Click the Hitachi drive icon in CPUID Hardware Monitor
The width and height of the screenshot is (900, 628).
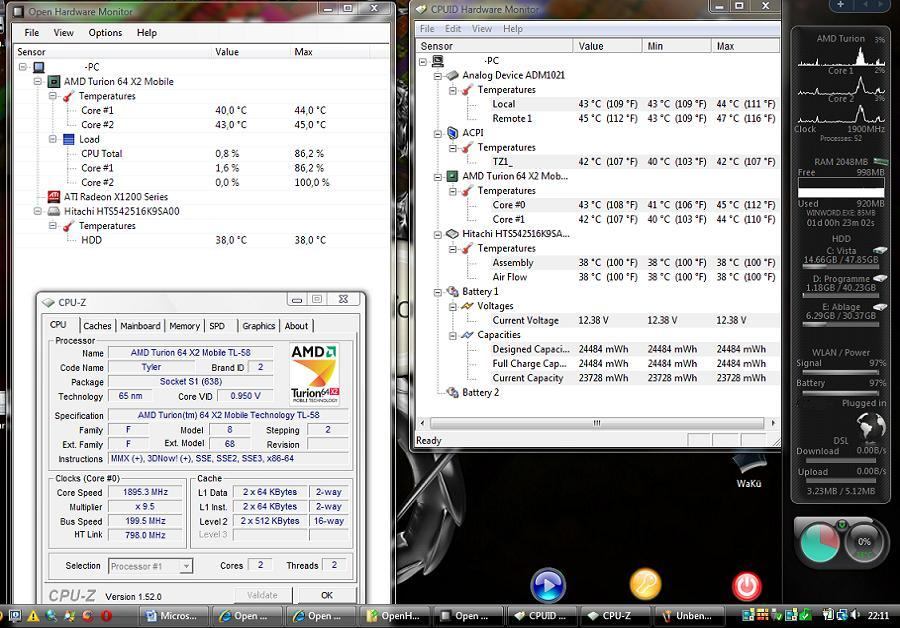(452, 234)
